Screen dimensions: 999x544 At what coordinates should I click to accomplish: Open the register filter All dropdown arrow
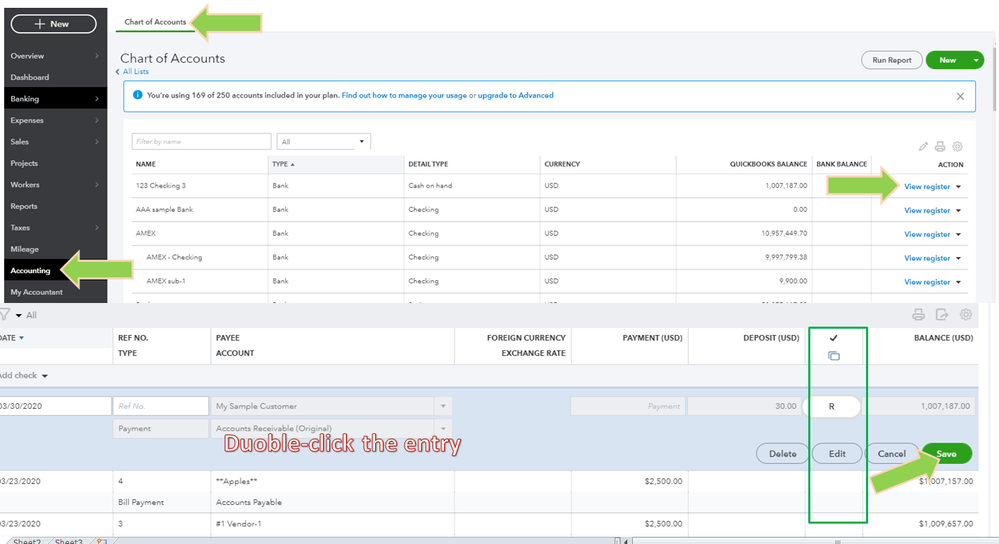point(18,315)
